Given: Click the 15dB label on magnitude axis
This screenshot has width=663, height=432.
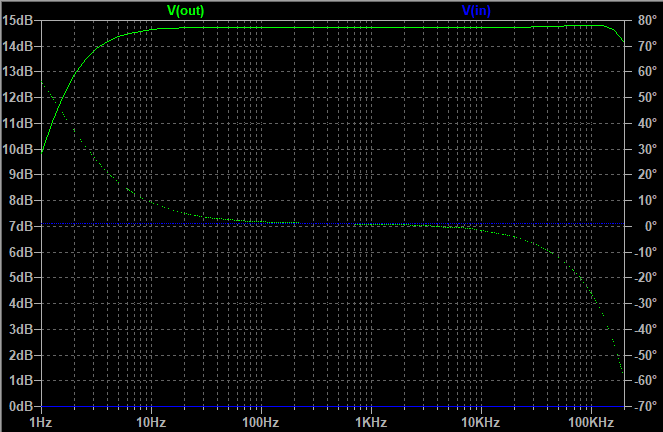Looking at the screenshot, I should click(17, 20).
